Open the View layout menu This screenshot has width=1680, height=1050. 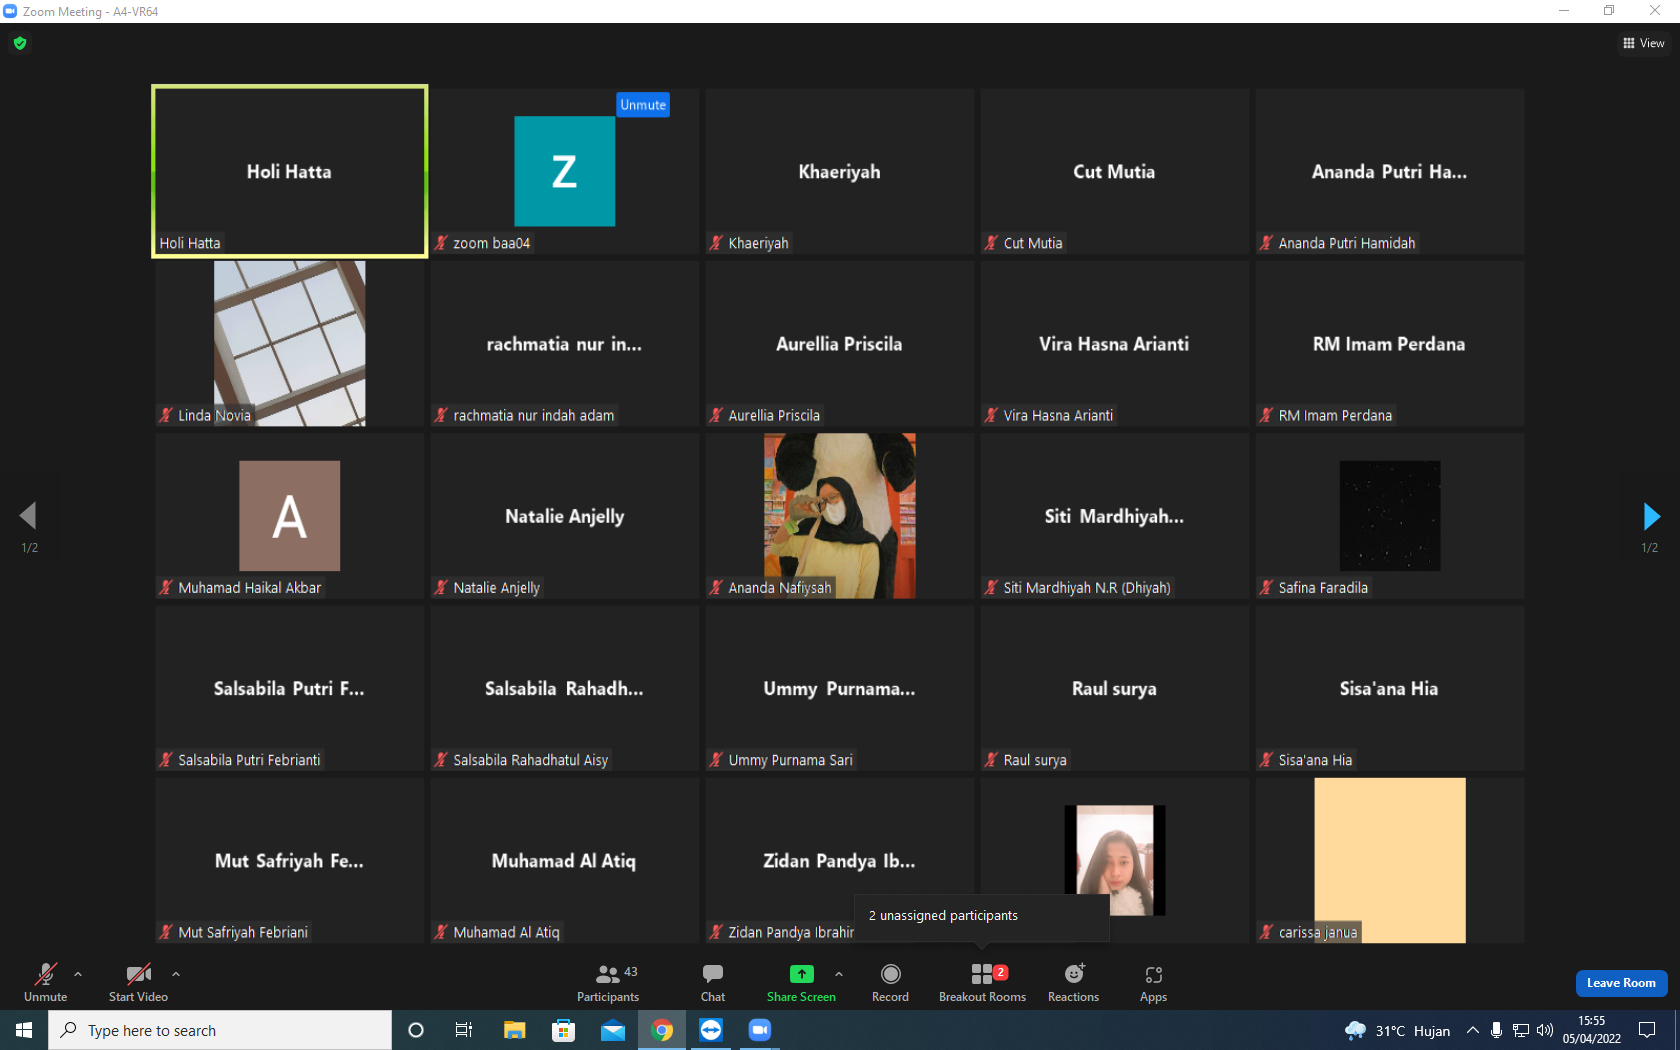point(1643,43)
